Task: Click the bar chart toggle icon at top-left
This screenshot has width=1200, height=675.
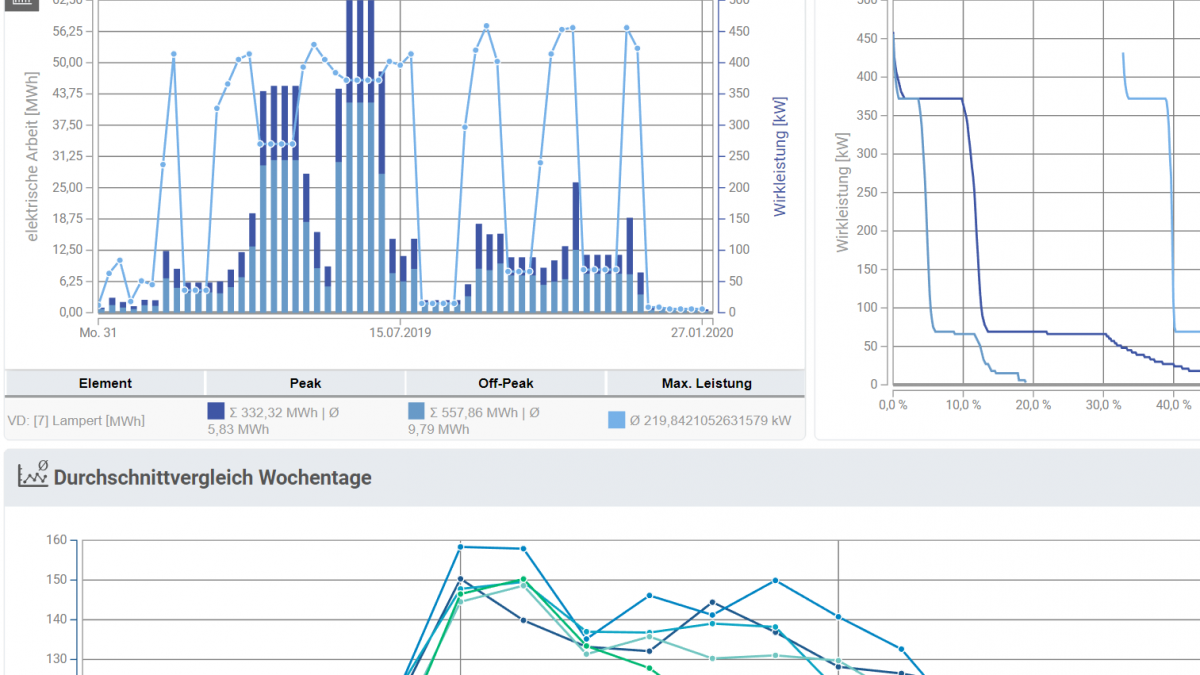Action: (x=23, y=3)
